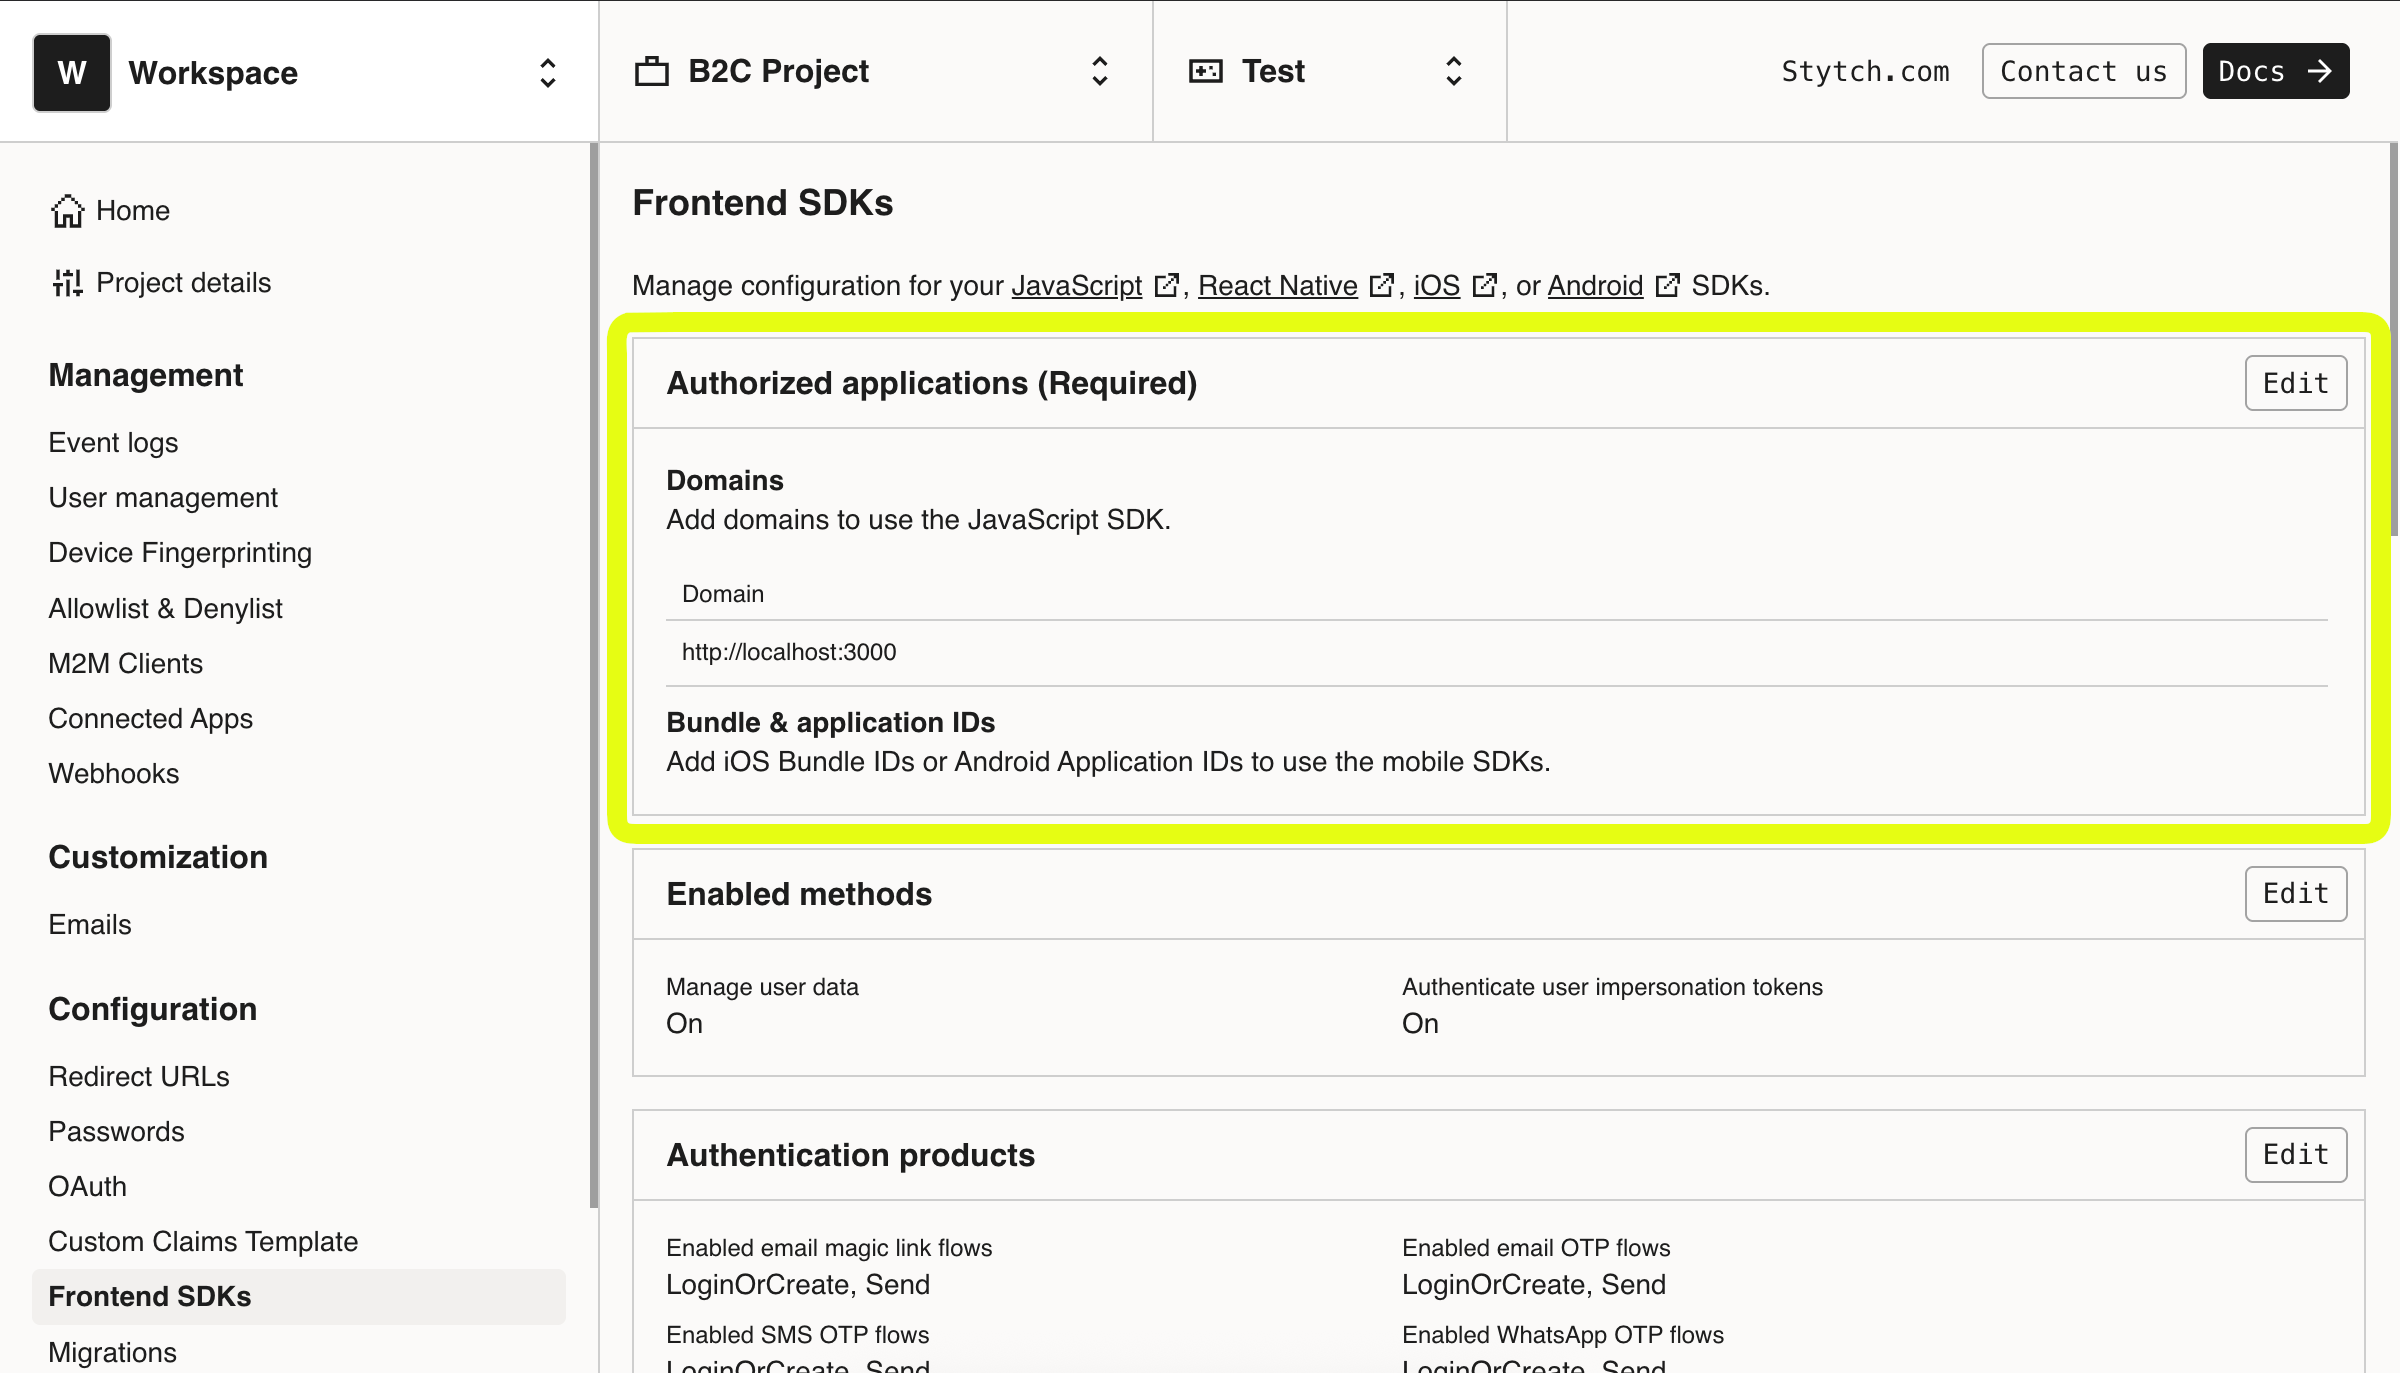Go to Connected Apps

pos(150,718)
